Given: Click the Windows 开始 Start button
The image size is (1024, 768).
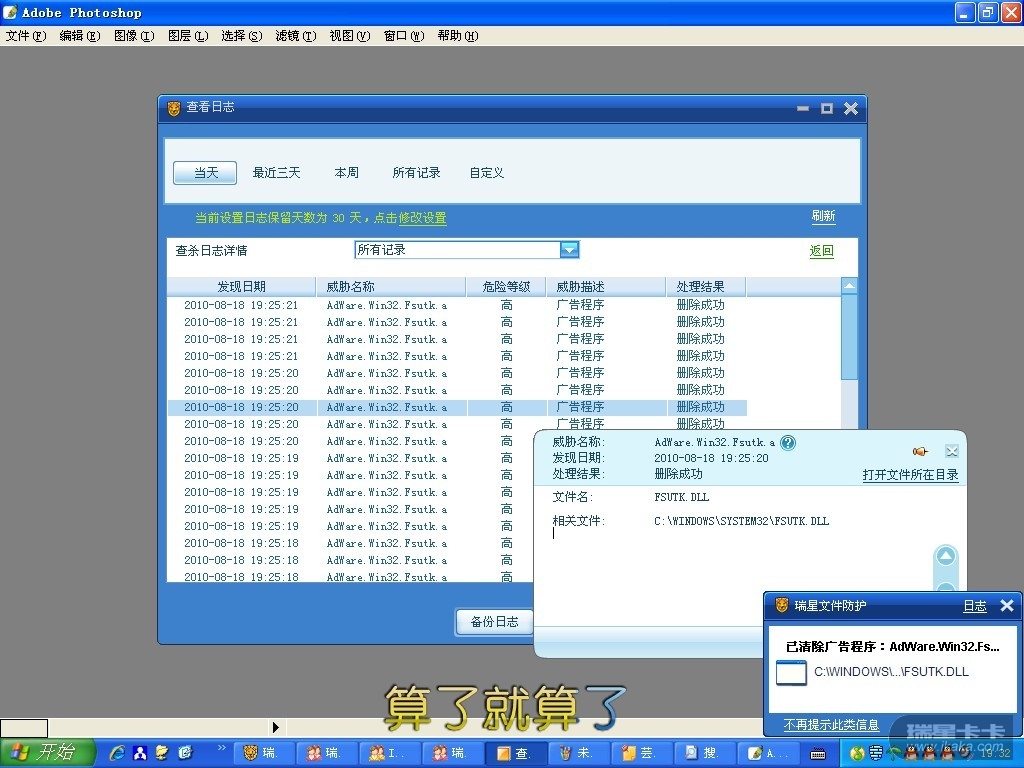Looking at the screenshot, I should pyautogui.click(x=47, y=753).
